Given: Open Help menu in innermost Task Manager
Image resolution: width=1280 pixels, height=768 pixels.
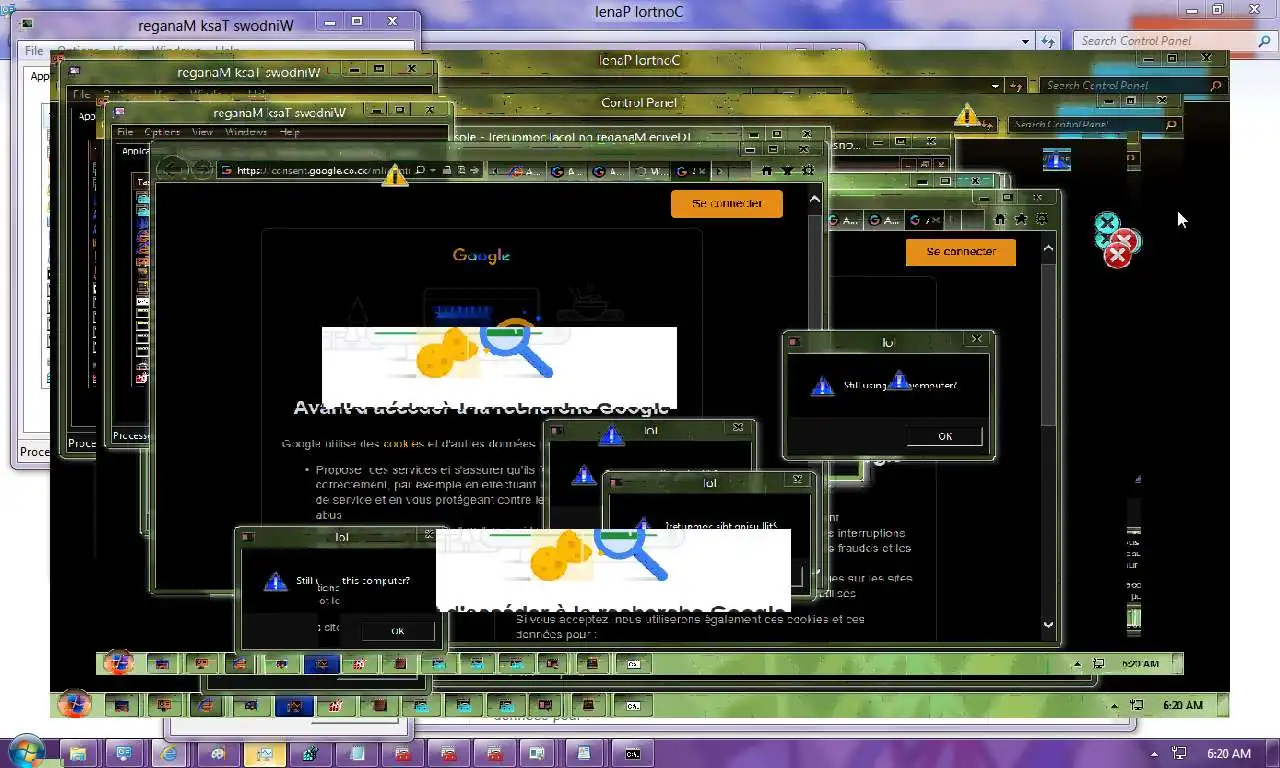Looking at the screenshot, I should (x=290, y=132).
